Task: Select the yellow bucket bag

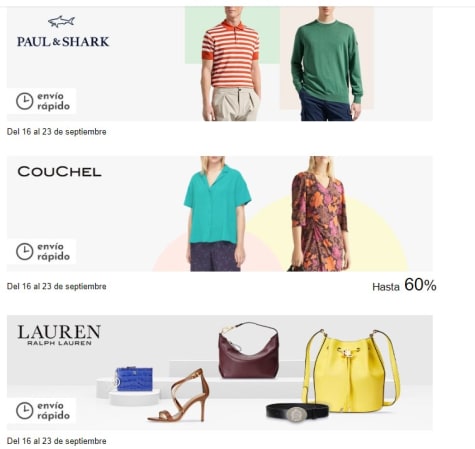Action: (351, 371)
